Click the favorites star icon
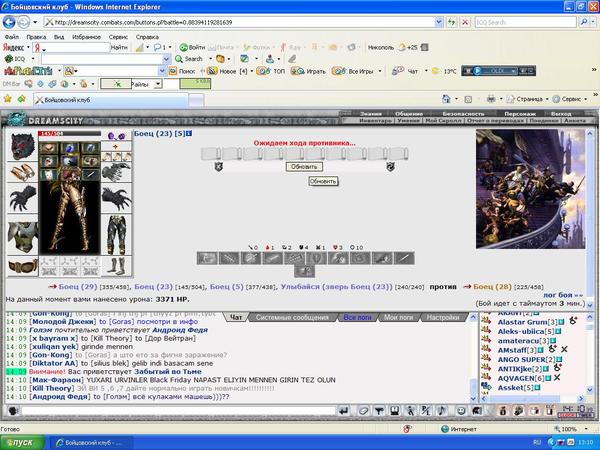Image resolution: width=600 pixels, height=450 pixels. (x=8, y=99)
